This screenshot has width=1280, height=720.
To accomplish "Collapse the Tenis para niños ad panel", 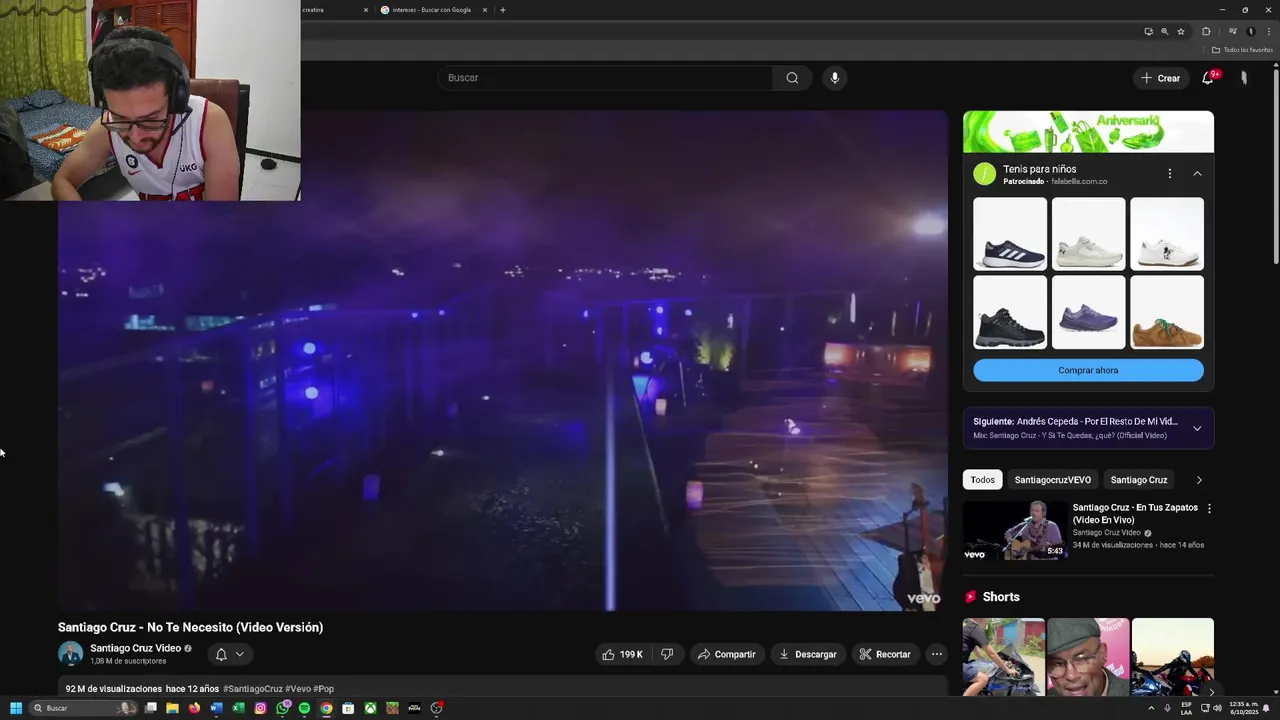I will [x=1197, y=174].
